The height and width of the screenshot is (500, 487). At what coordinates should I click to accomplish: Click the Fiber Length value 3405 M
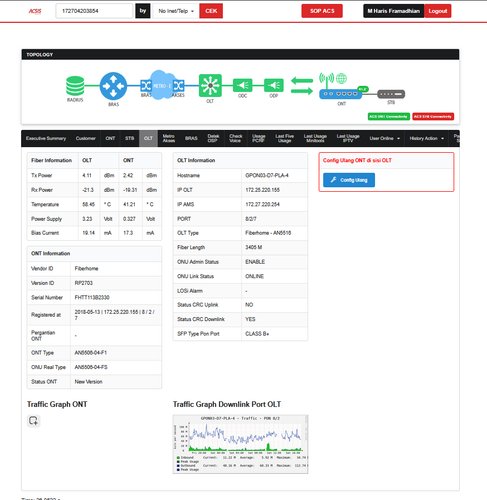click(x=254, y=247)
